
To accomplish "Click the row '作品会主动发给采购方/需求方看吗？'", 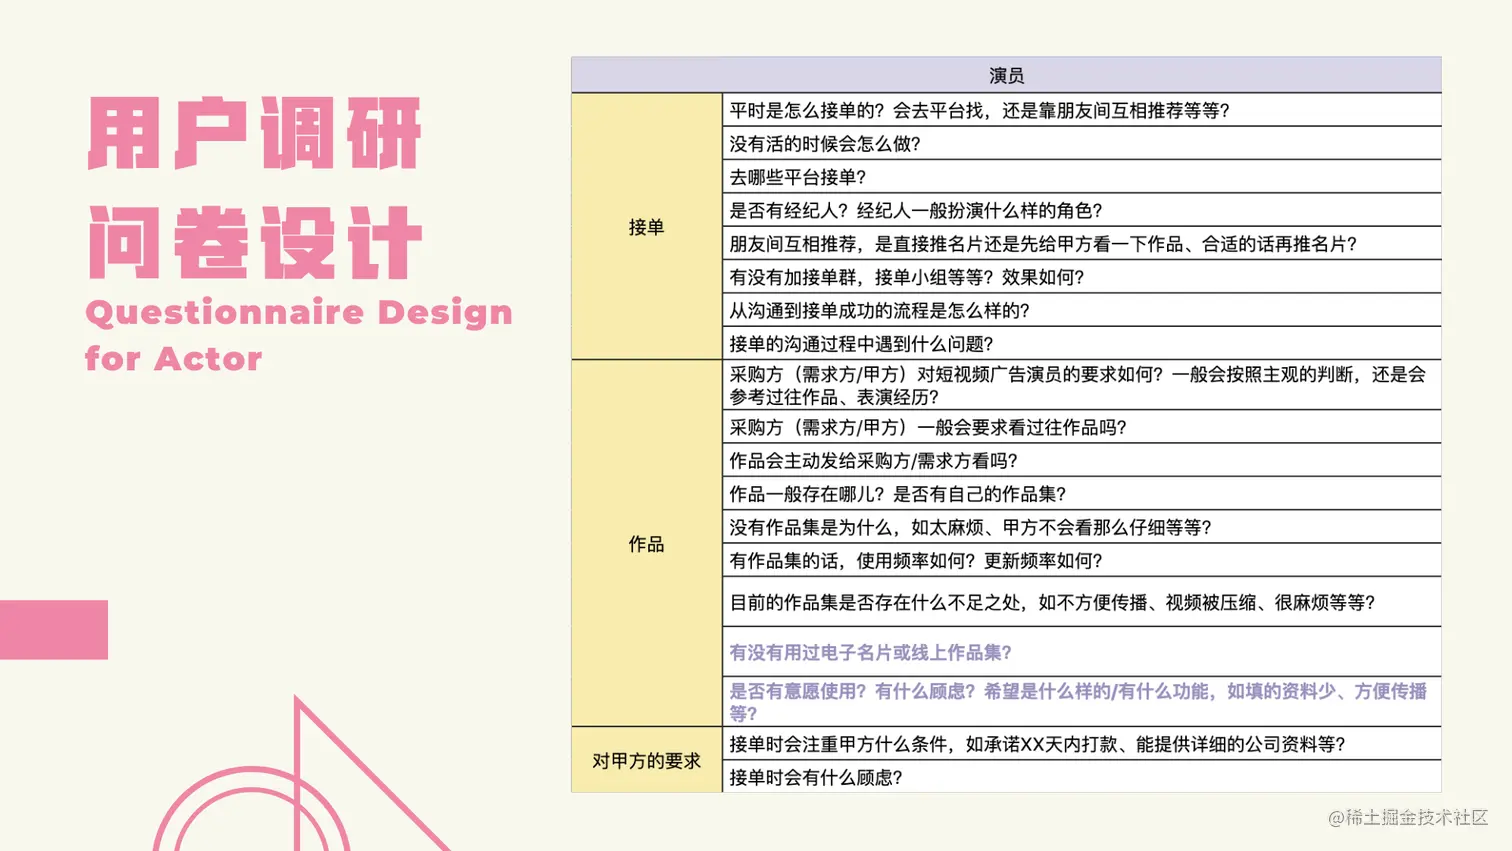I will [x=1082, y=460].
